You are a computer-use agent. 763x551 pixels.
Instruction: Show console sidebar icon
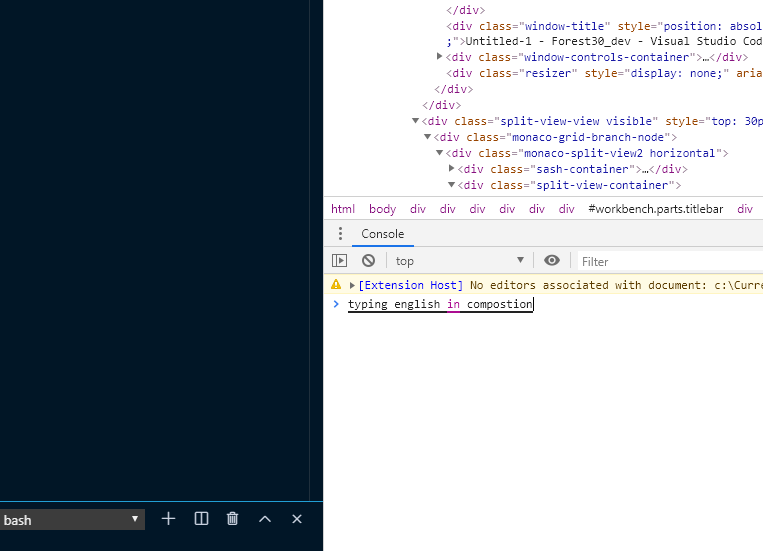(x=339, y=261)
